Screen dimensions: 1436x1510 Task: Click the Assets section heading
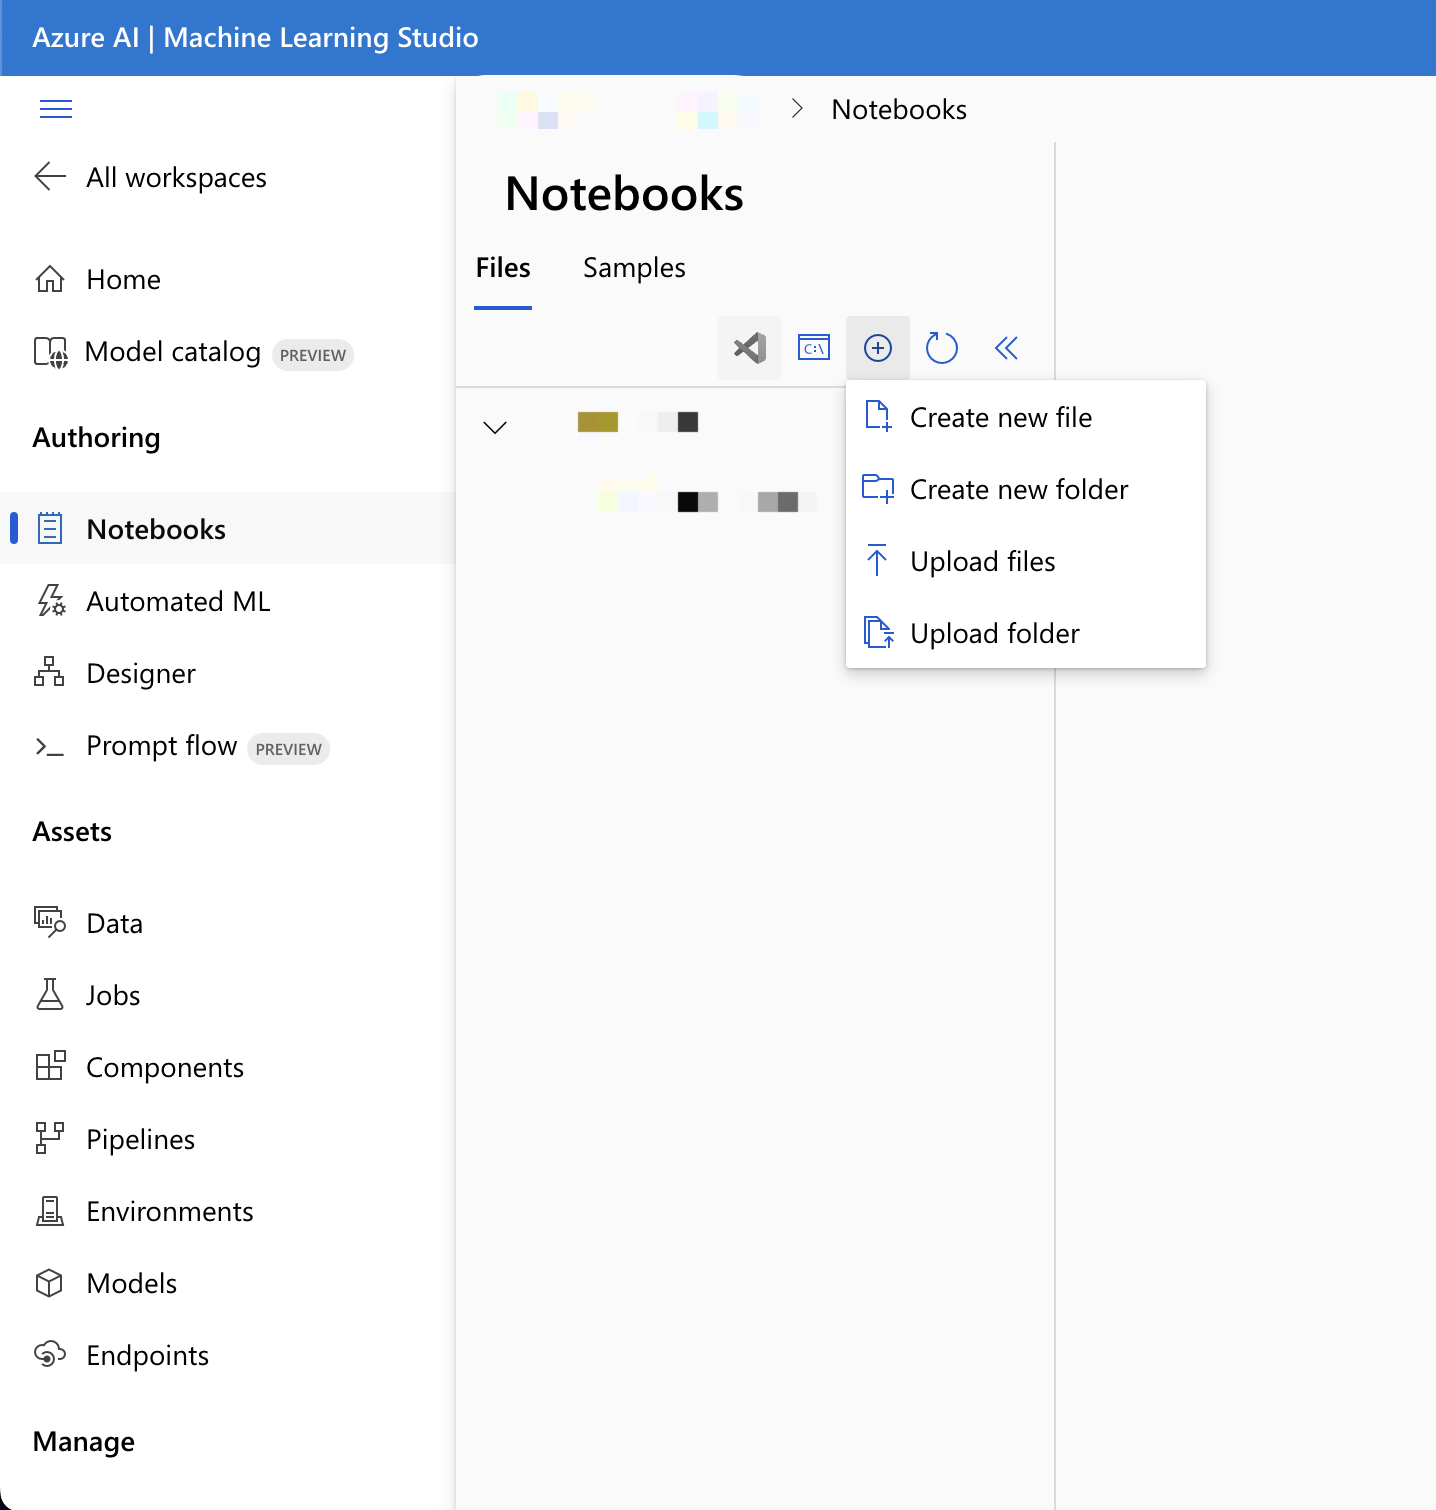(x=72, y=832)
